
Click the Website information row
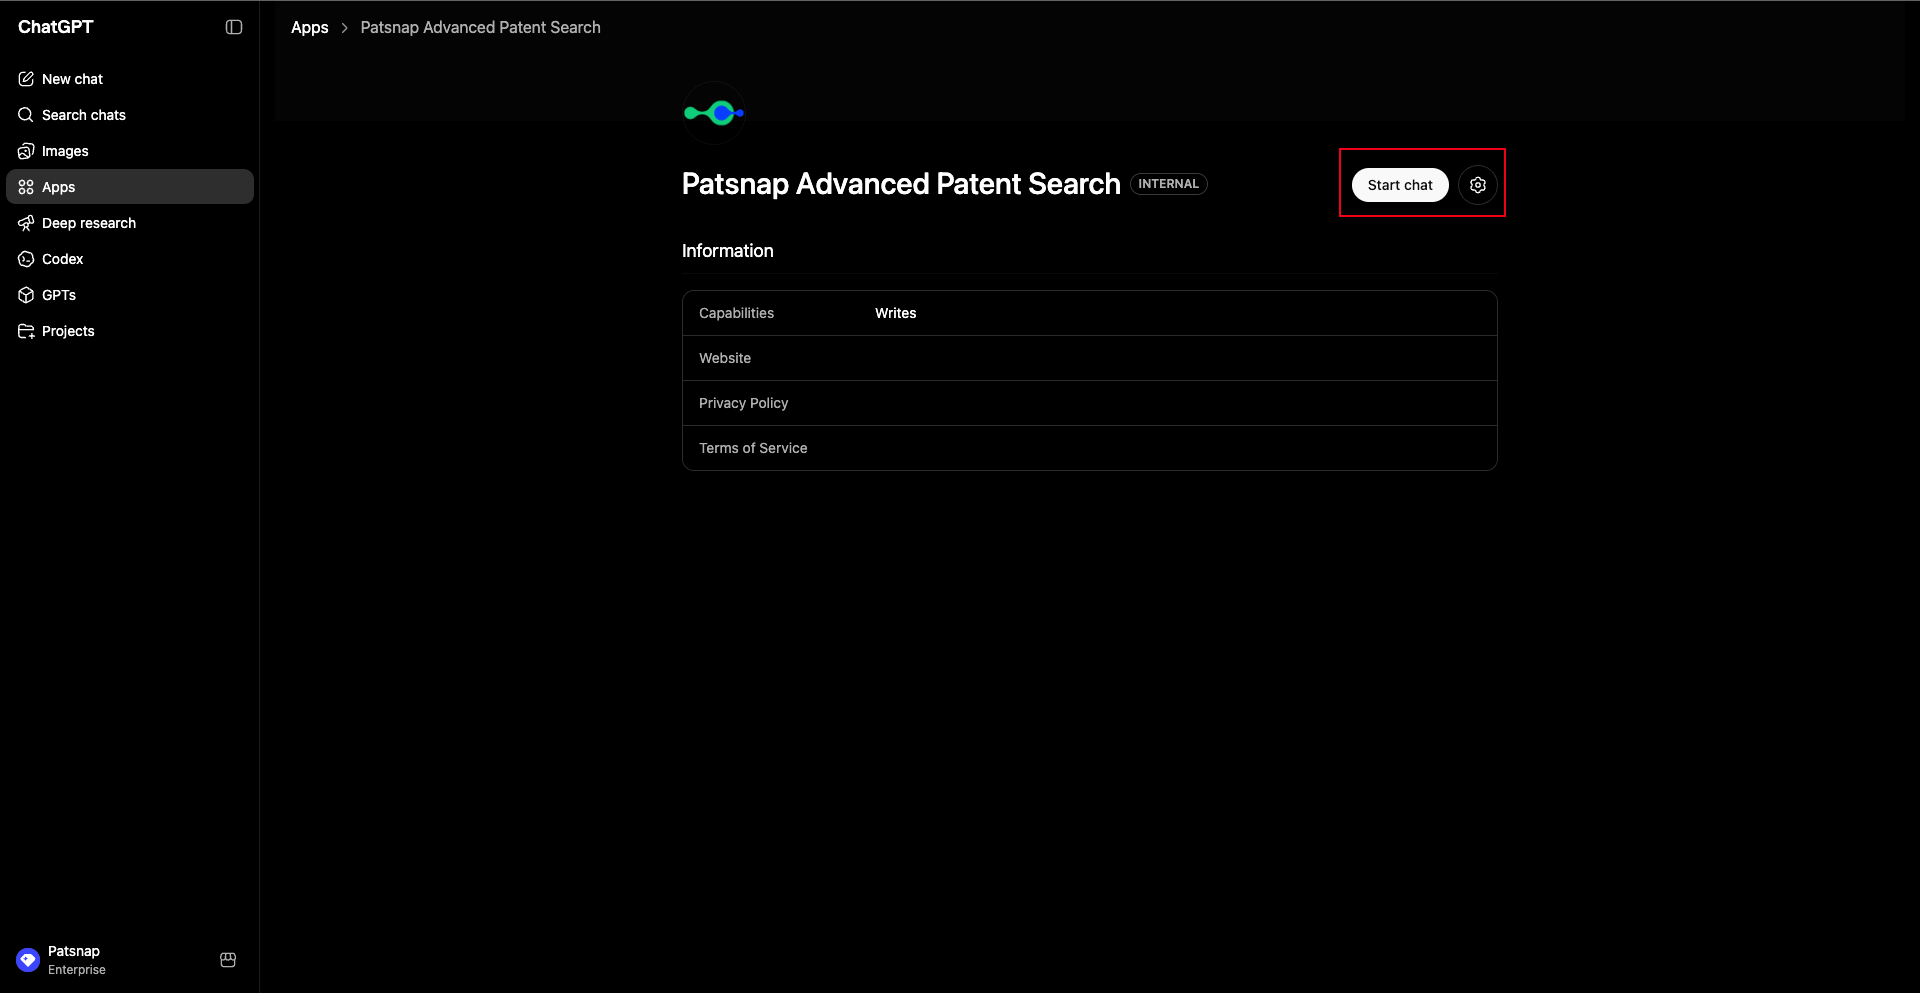pos(1090,358)
